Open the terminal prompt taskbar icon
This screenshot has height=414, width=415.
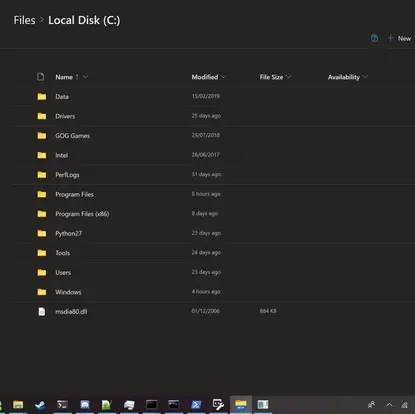coord(62,405)
